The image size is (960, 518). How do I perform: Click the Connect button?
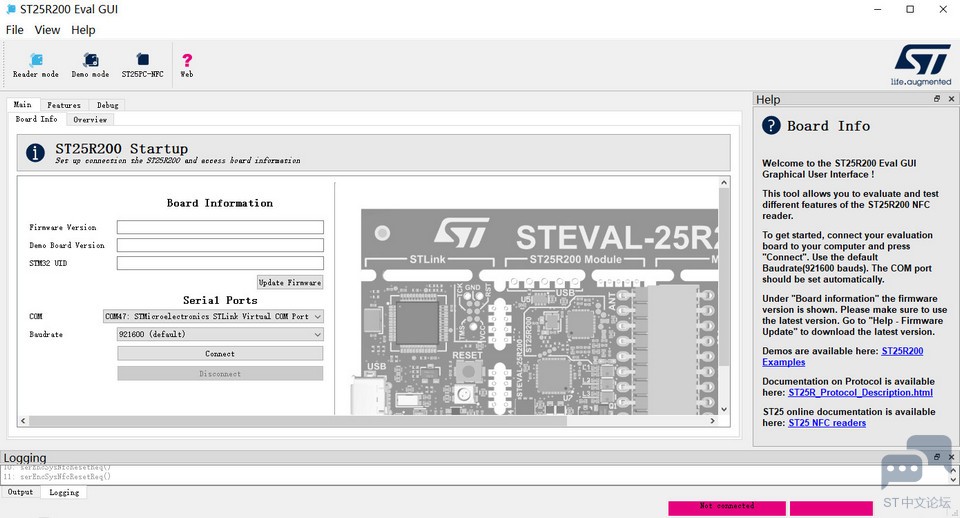[x=220, y=354]
